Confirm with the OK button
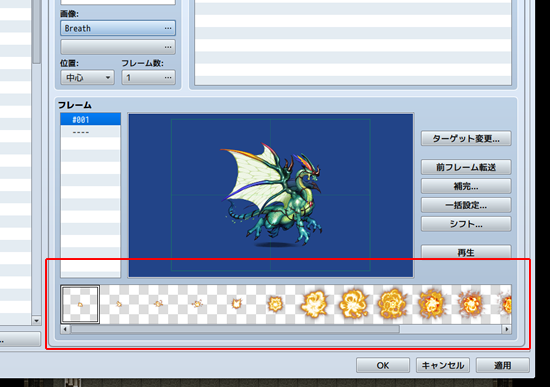Image resolution: width=550 pixels, height=387 pixels. pos(383,365)
